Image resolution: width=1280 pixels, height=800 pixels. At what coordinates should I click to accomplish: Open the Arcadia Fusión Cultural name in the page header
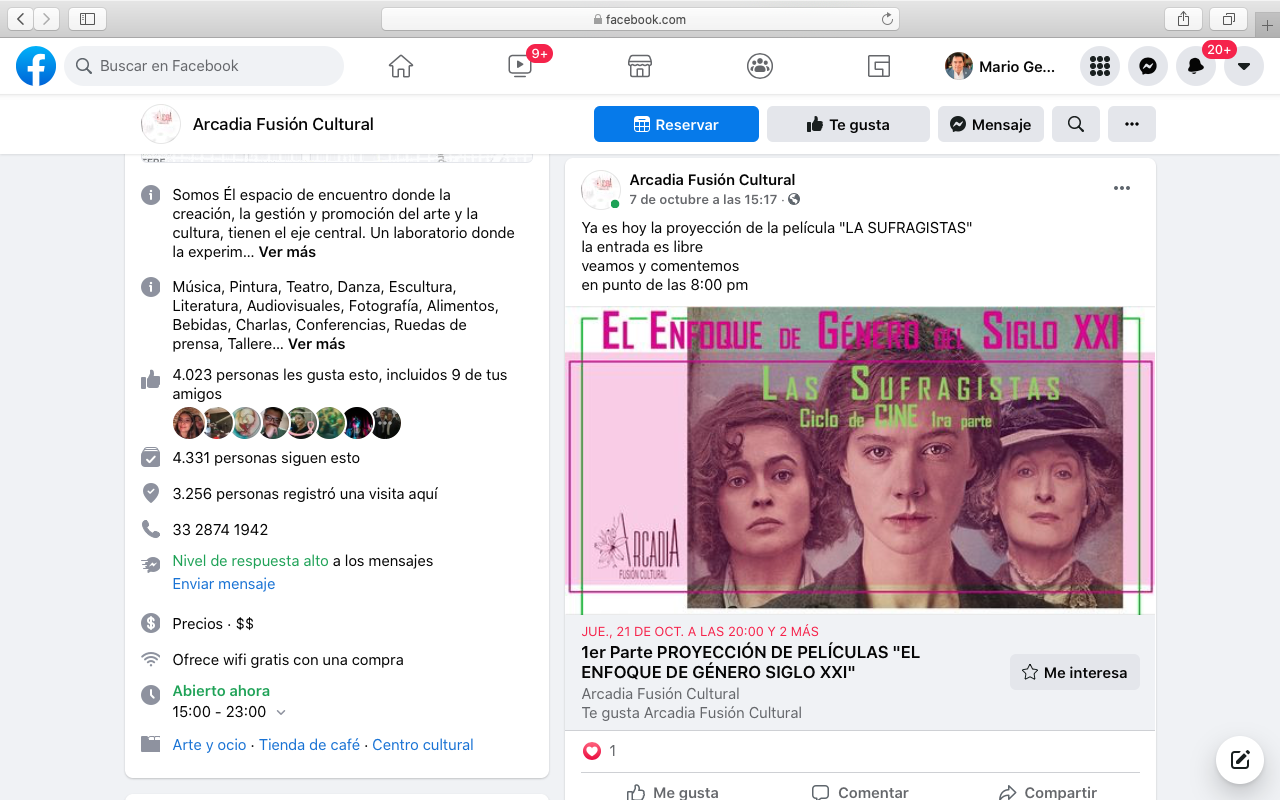click(x=283, y=124)
